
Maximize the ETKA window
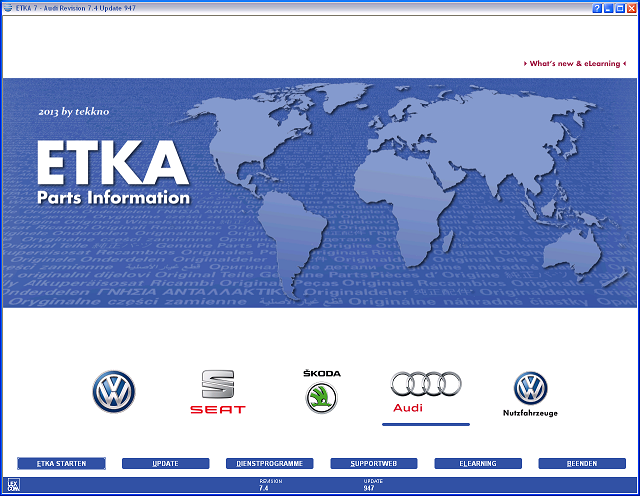tap(620, 8)
